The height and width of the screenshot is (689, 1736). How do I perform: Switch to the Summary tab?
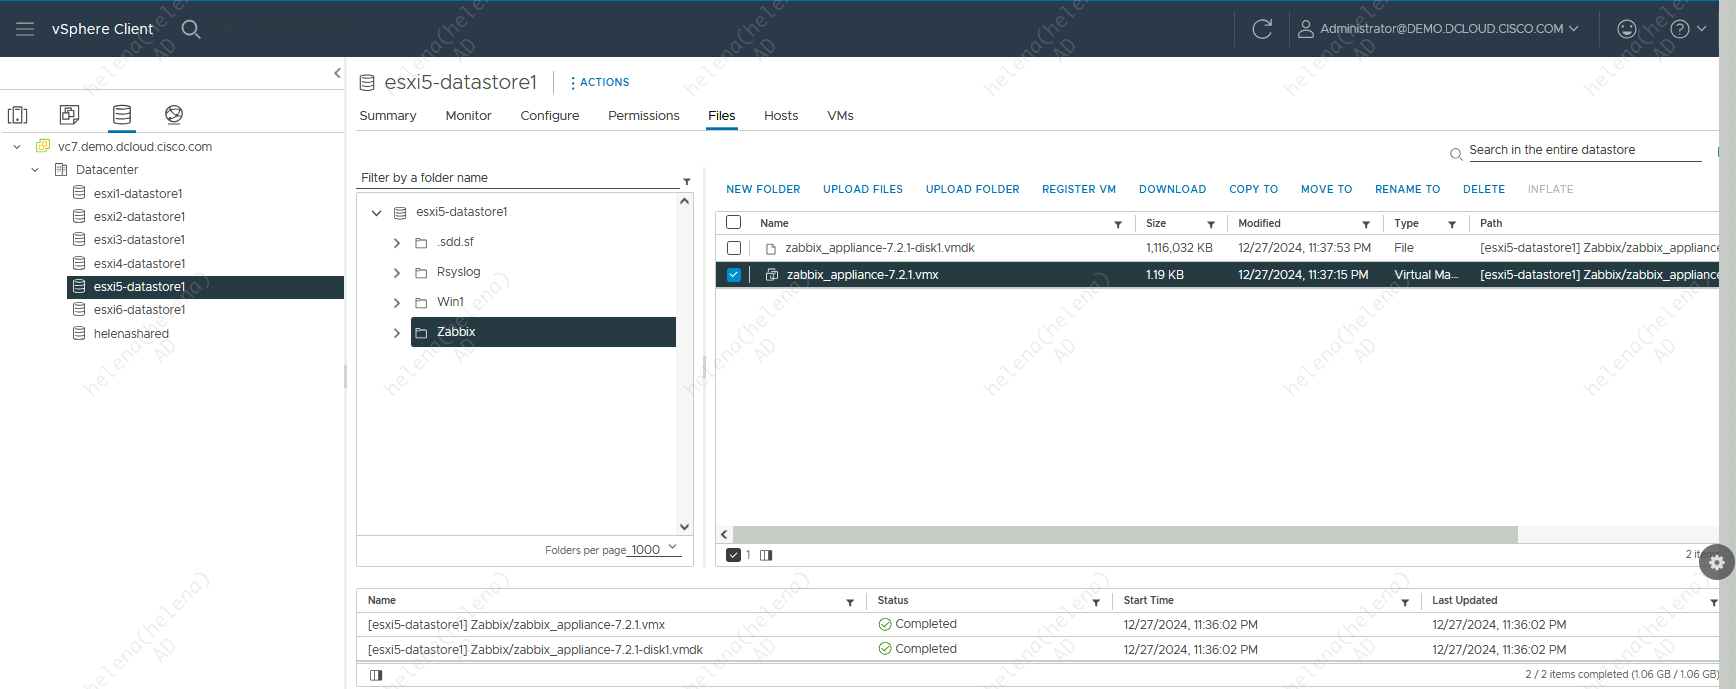387,116
